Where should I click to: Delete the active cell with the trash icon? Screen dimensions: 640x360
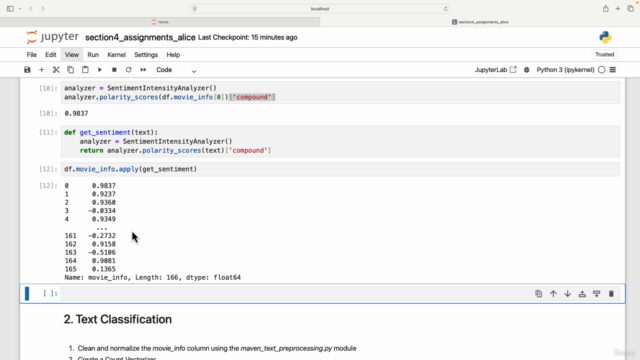click(611, 294)
